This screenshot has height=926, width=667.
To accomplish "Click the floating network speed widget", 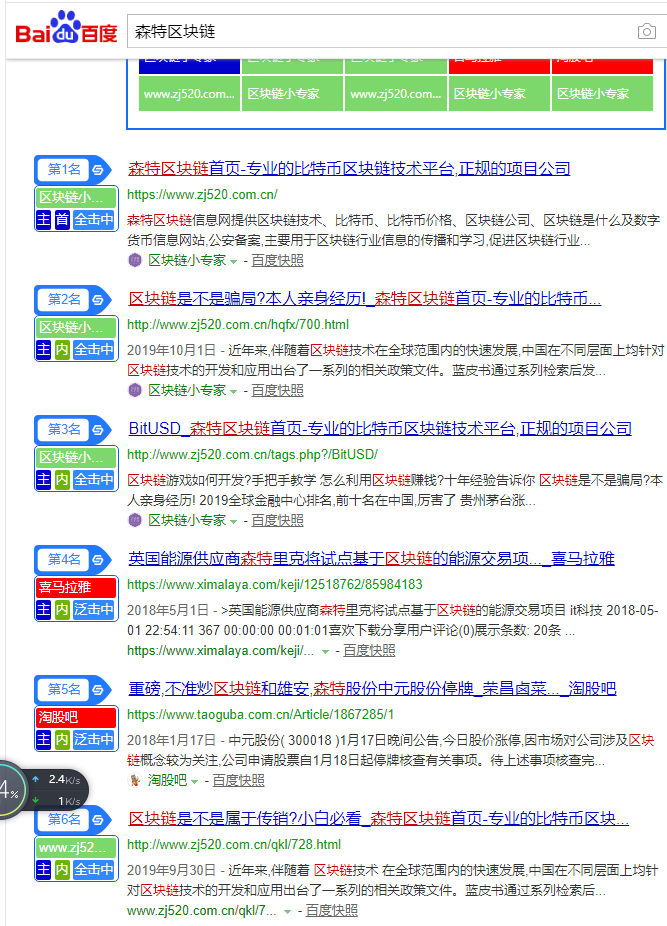I will [x=43, y=790].
